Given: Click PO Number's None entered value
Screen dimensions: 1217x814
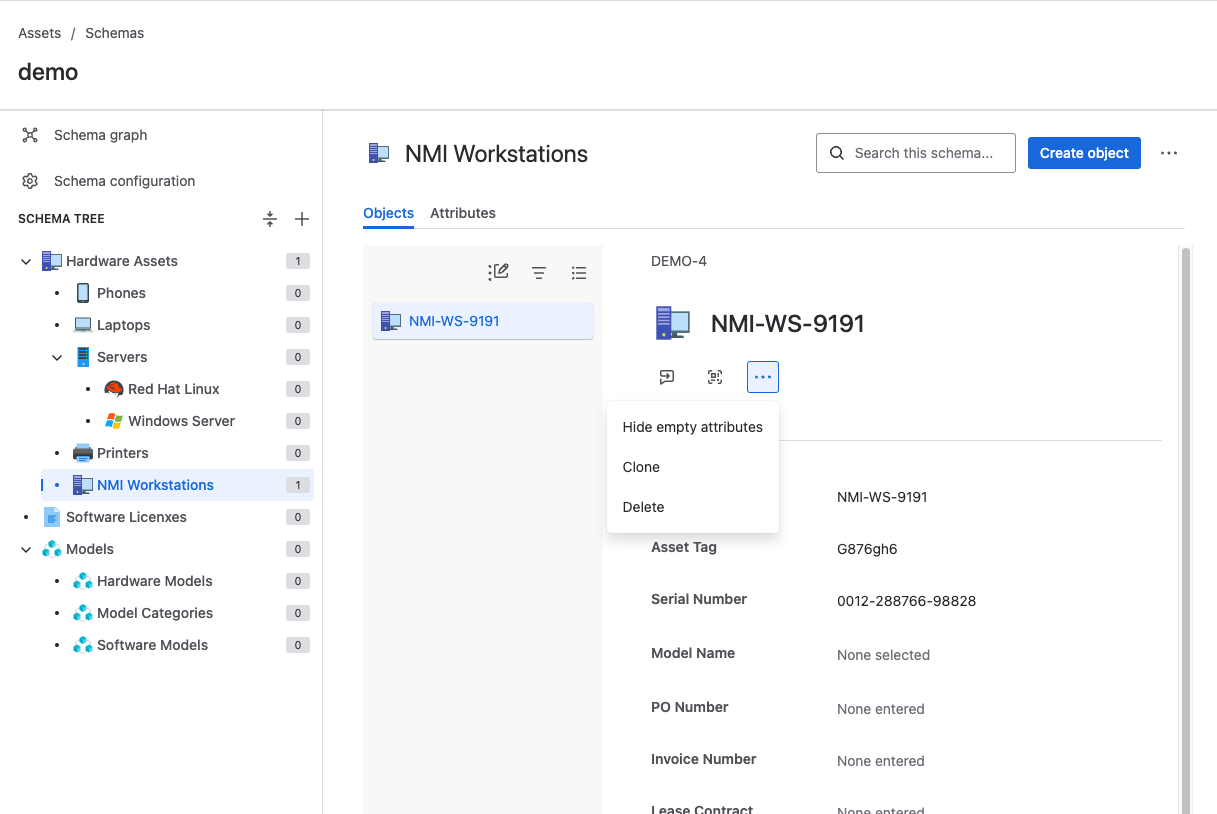Looking at the screenshot, I should pyautogui.click(x=880, y=709).
